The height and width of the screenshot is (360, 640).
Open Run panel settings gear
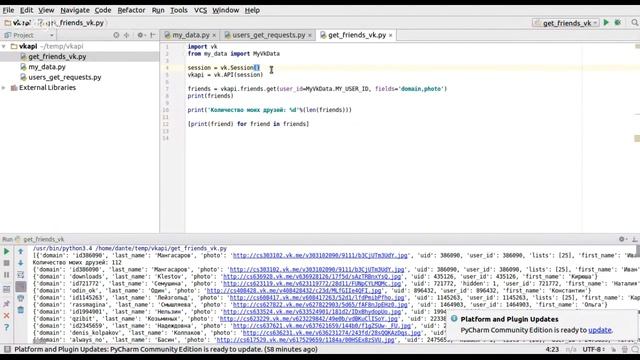click(622, 239)
